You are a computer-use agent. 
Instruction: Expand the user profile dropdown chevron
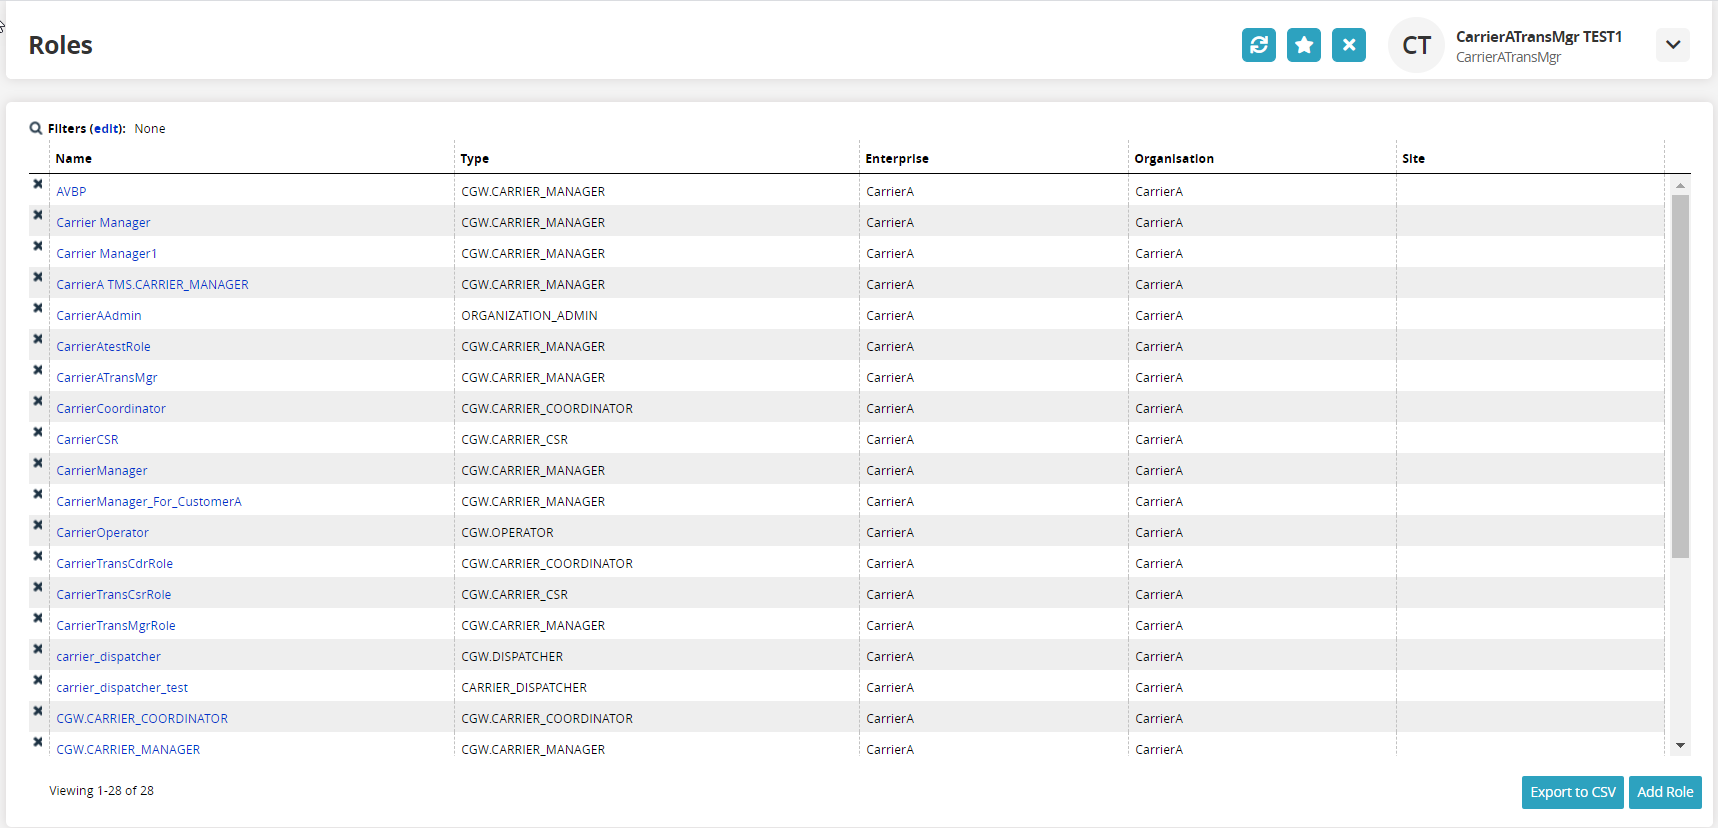tap(1672, 45)
